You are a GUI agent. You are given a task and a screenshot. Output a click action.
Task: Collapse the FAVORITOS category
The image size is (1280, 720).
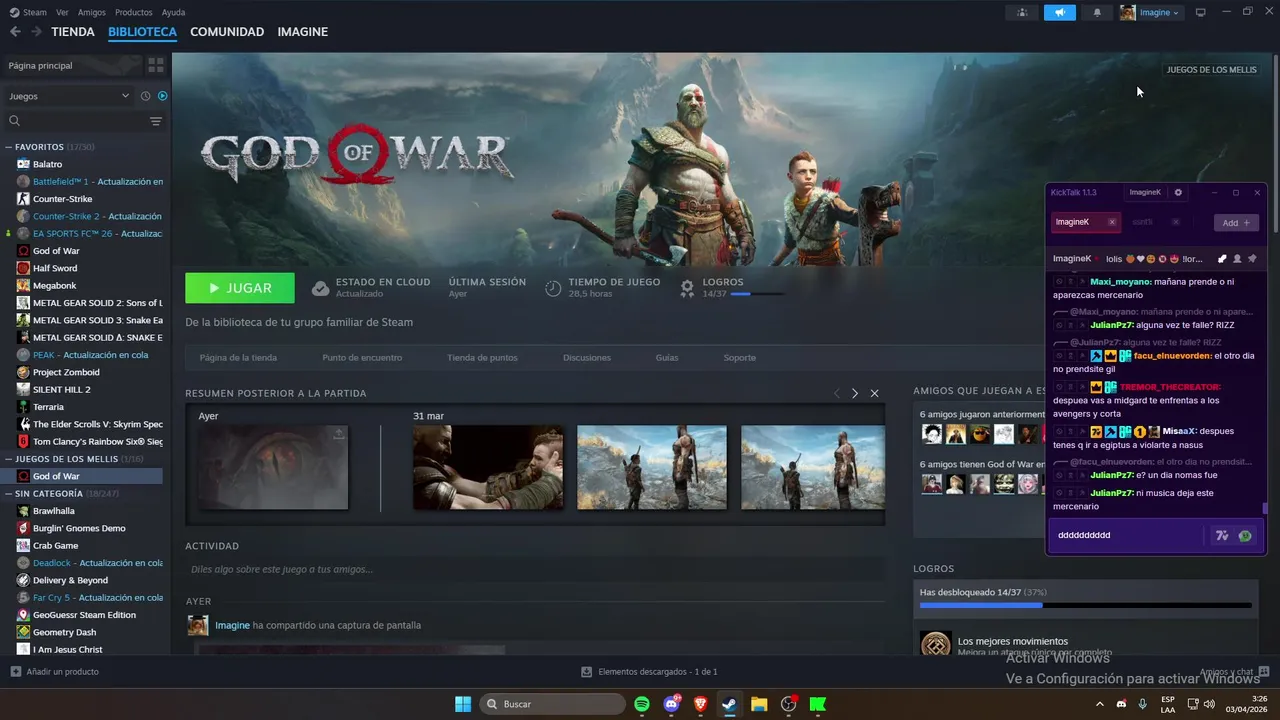[10, 147]
